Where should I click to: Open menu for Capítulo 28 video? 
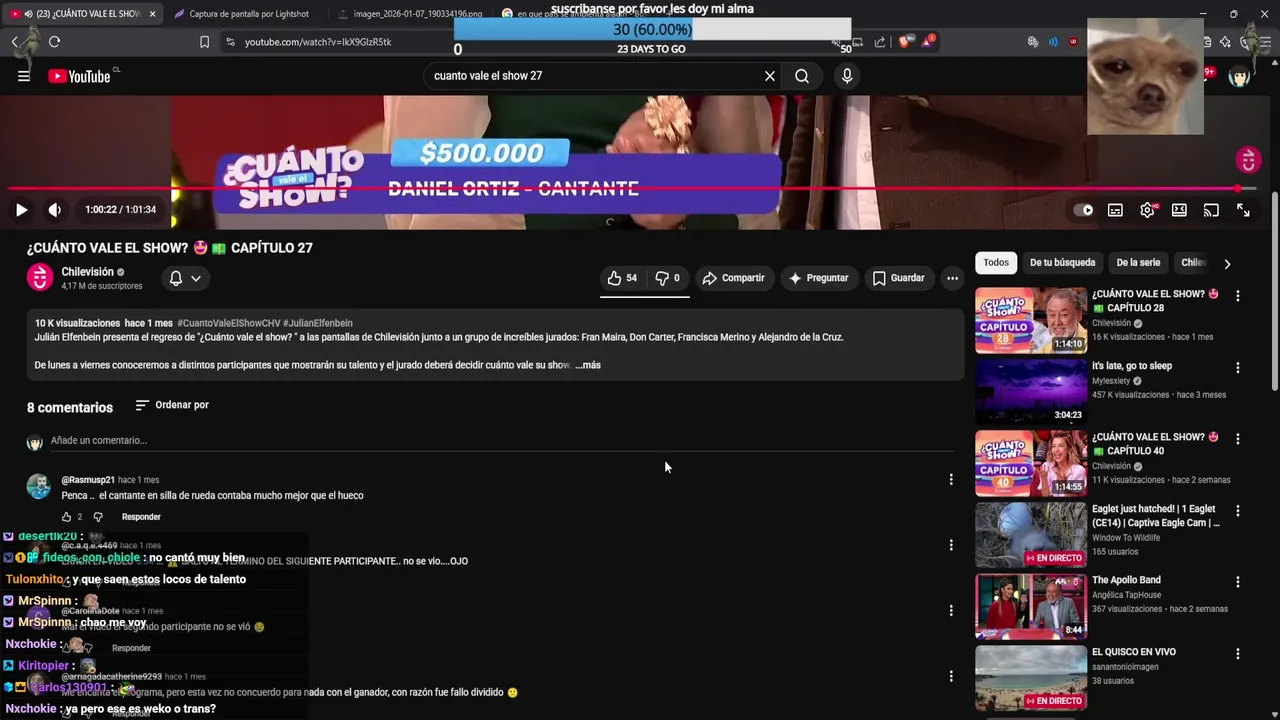tap(1238, 296)
